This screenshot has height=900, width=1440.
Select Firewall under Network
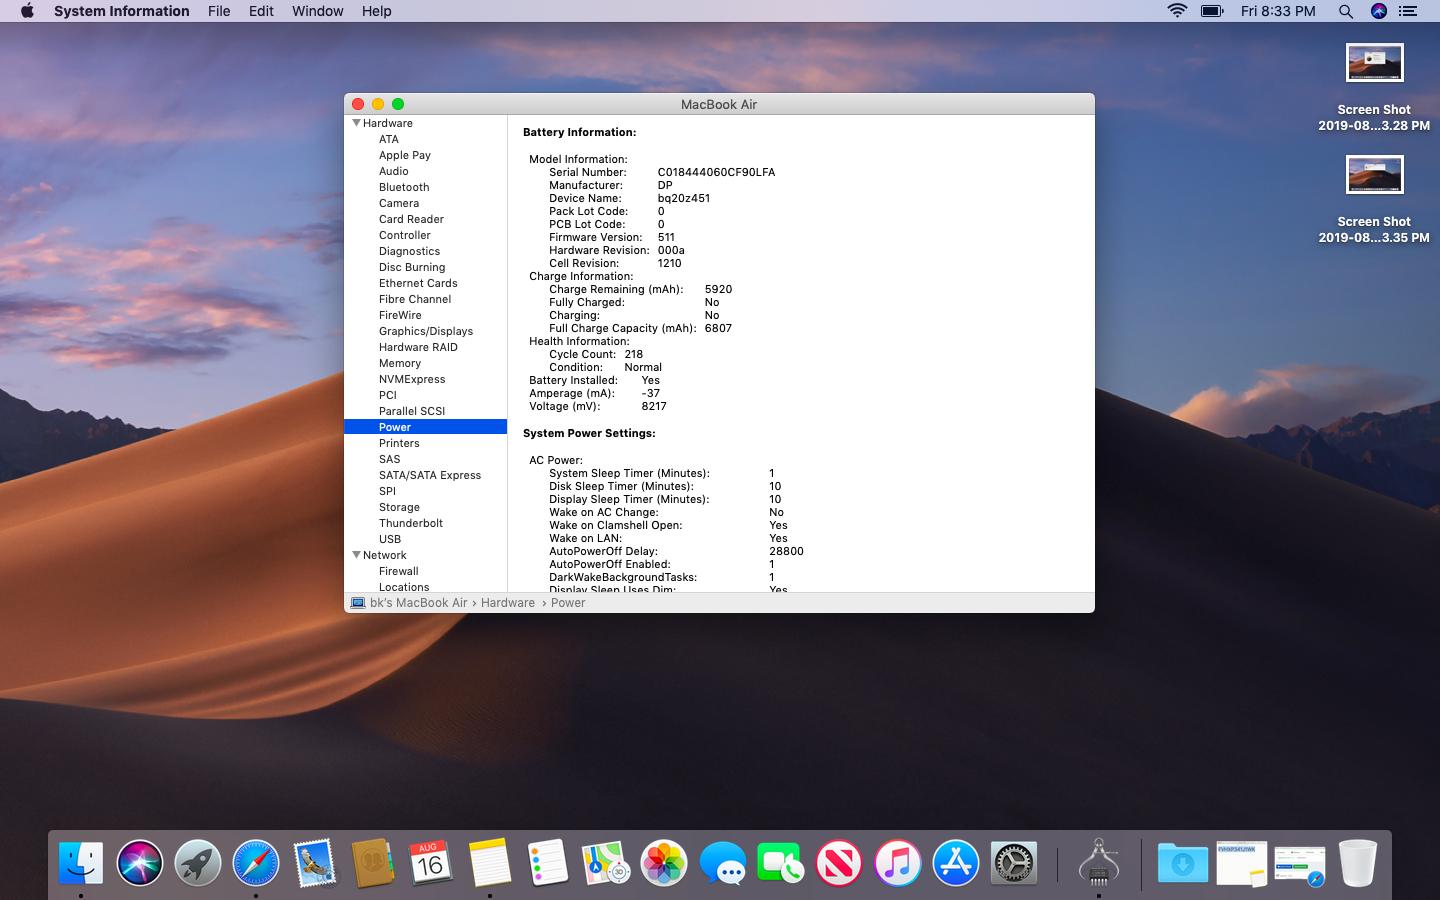(x=399, y=571)
